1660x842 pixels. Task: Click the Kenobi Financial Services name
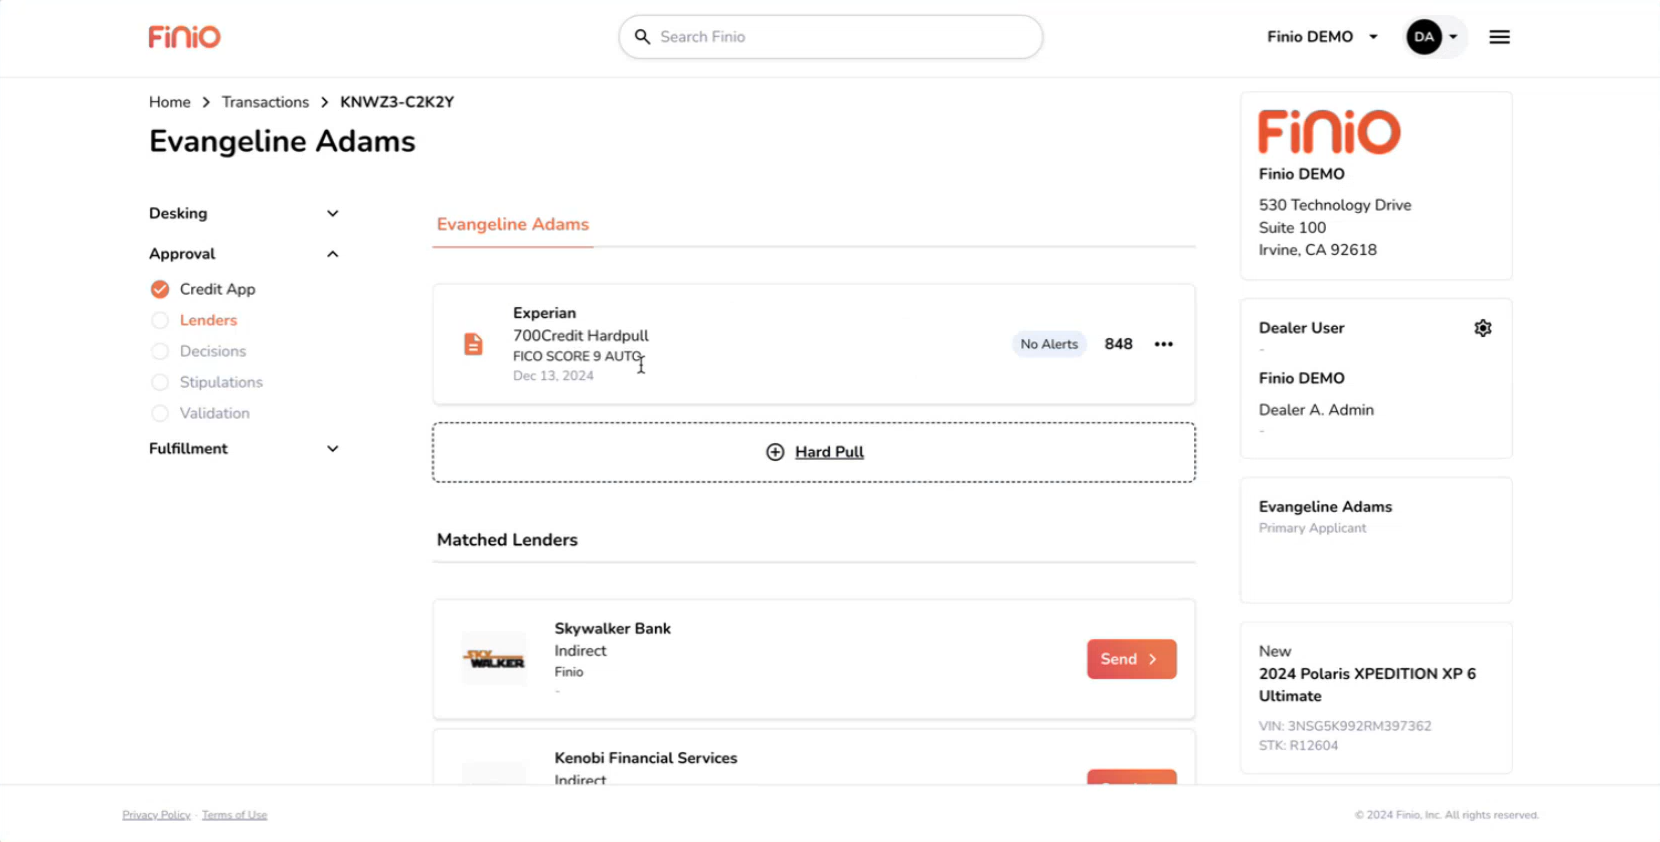(646, 758)
